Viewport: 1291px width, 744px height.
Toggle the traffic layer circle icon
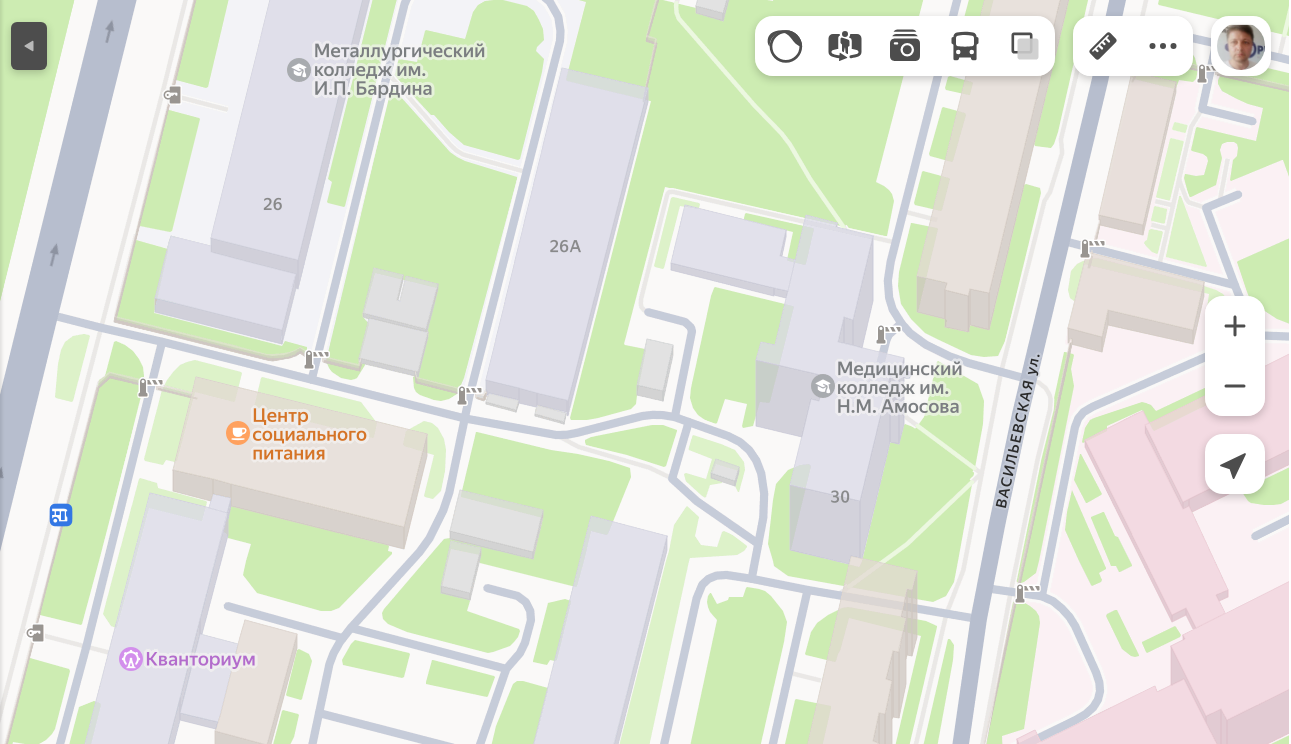point(785,46)
